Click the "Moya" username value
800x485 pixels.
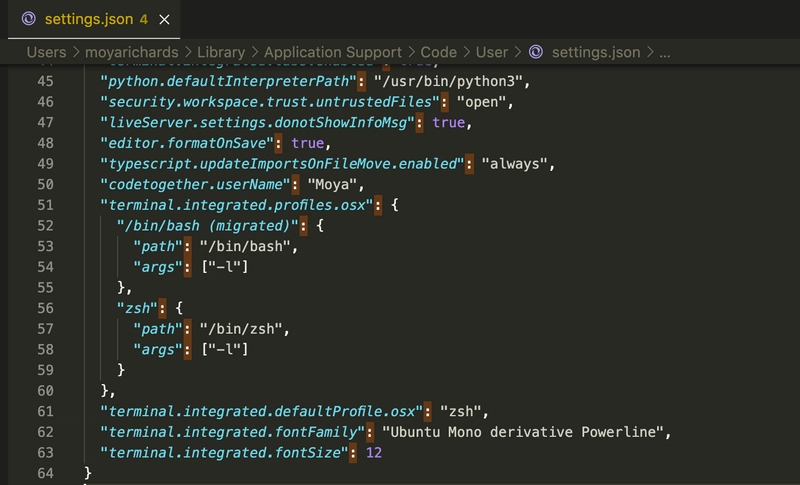(332, 184)
